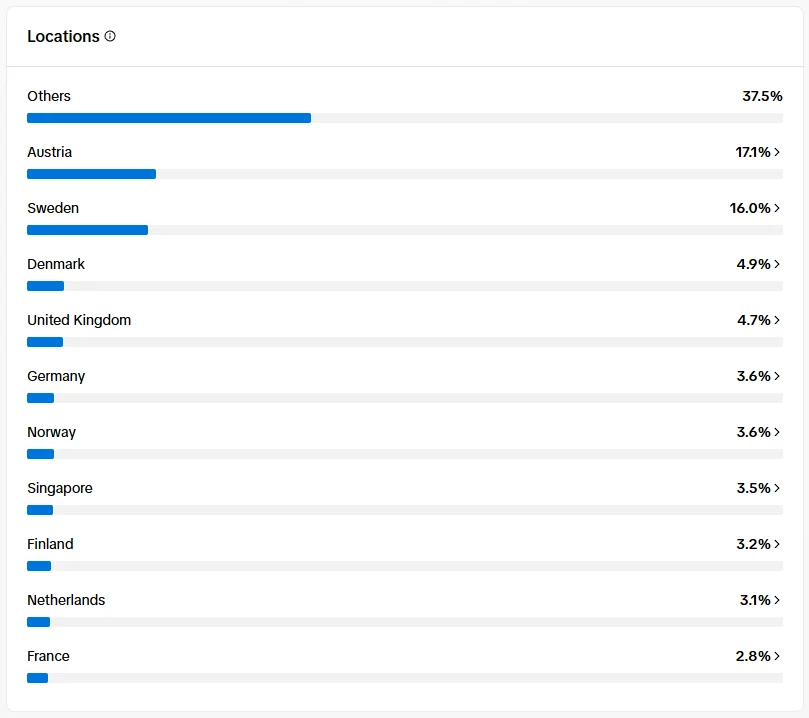Click the Austria country label

tap(48, 152)
